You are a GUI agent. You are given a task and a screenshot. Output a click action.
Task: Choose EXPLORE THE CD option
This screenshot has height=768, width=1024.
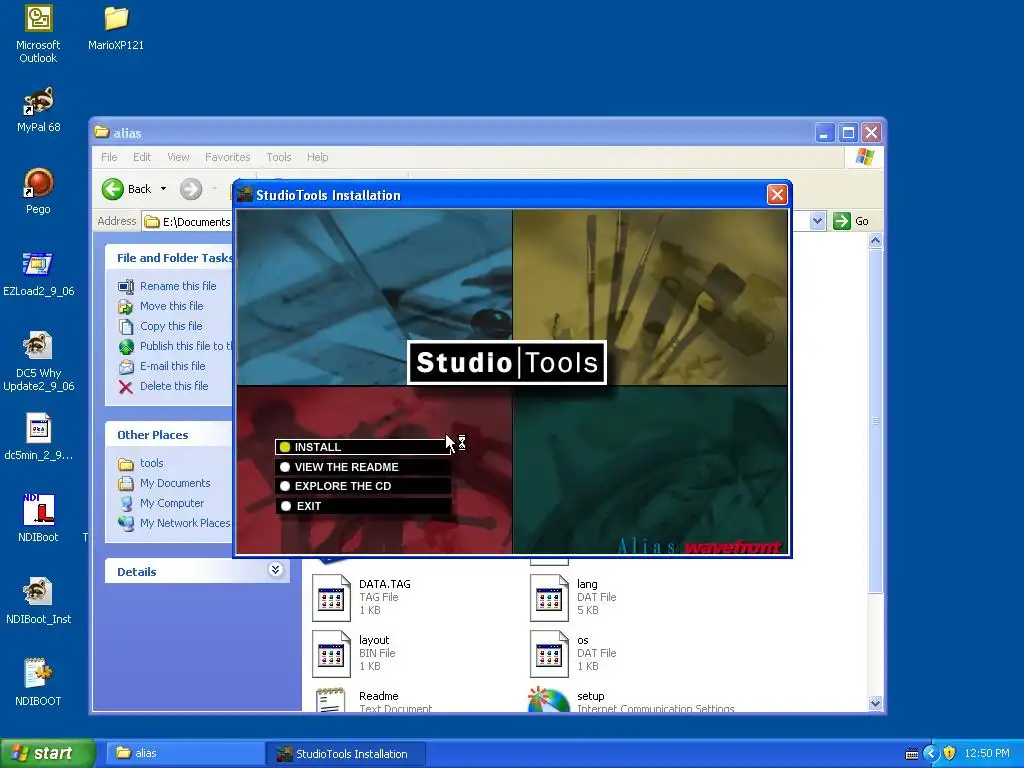(x=363, y=486)
